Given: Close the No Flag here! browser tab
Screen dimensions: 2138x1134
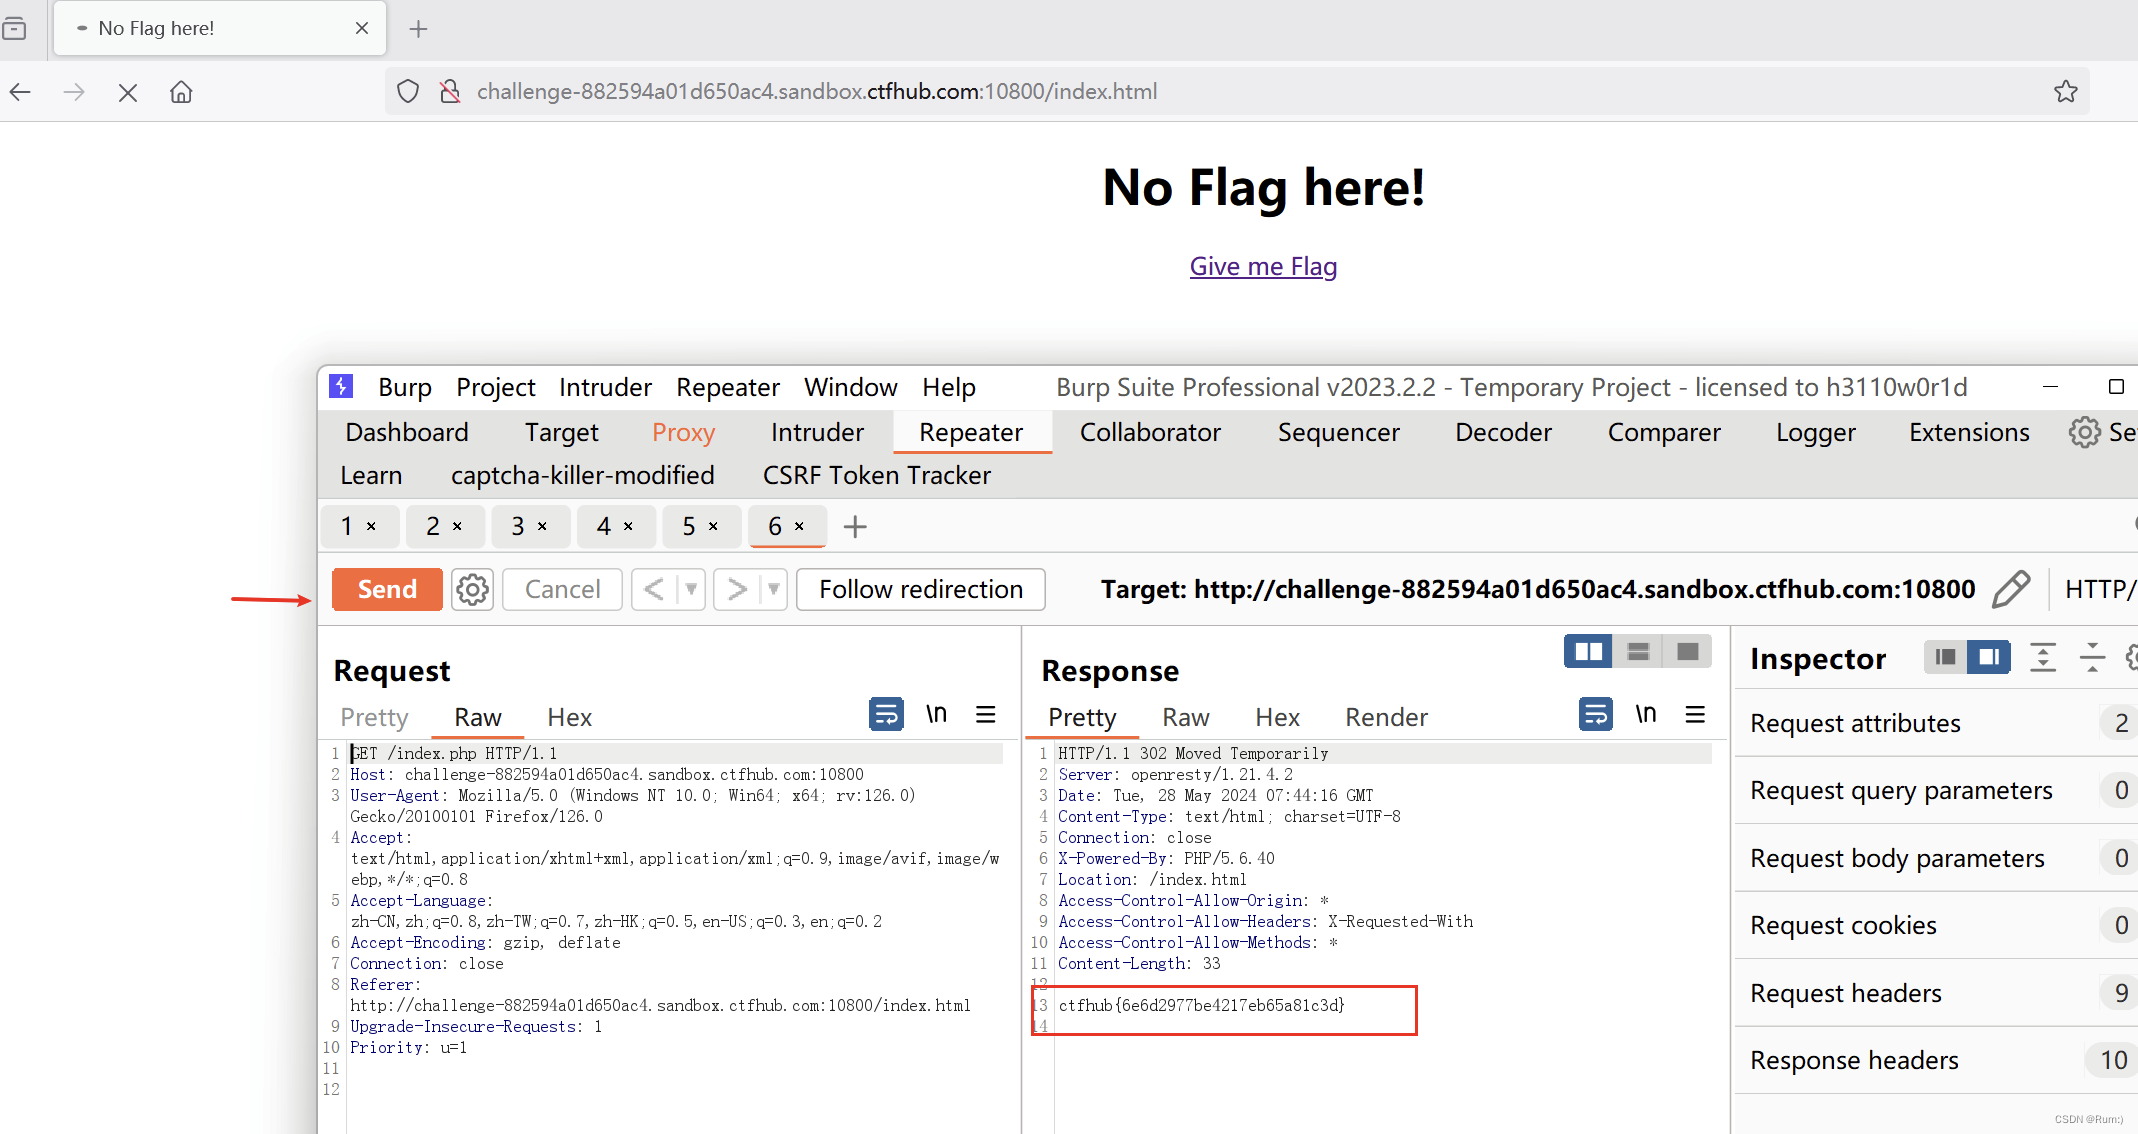Looking at the screenshot, I should [362, 28].
